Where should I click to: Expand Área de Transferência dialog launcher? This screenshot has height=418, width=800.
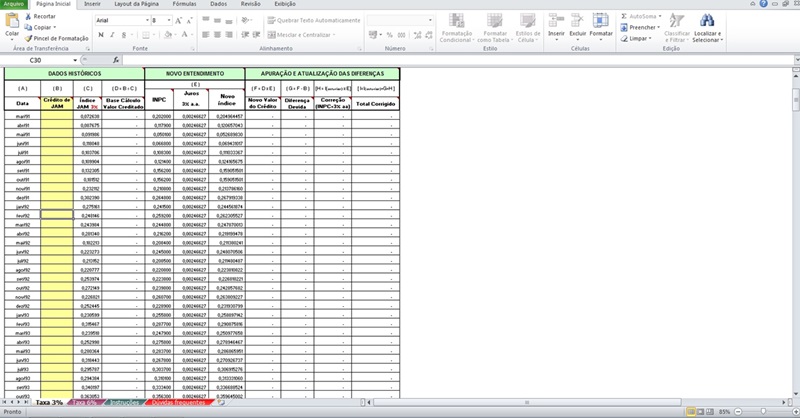88,49
